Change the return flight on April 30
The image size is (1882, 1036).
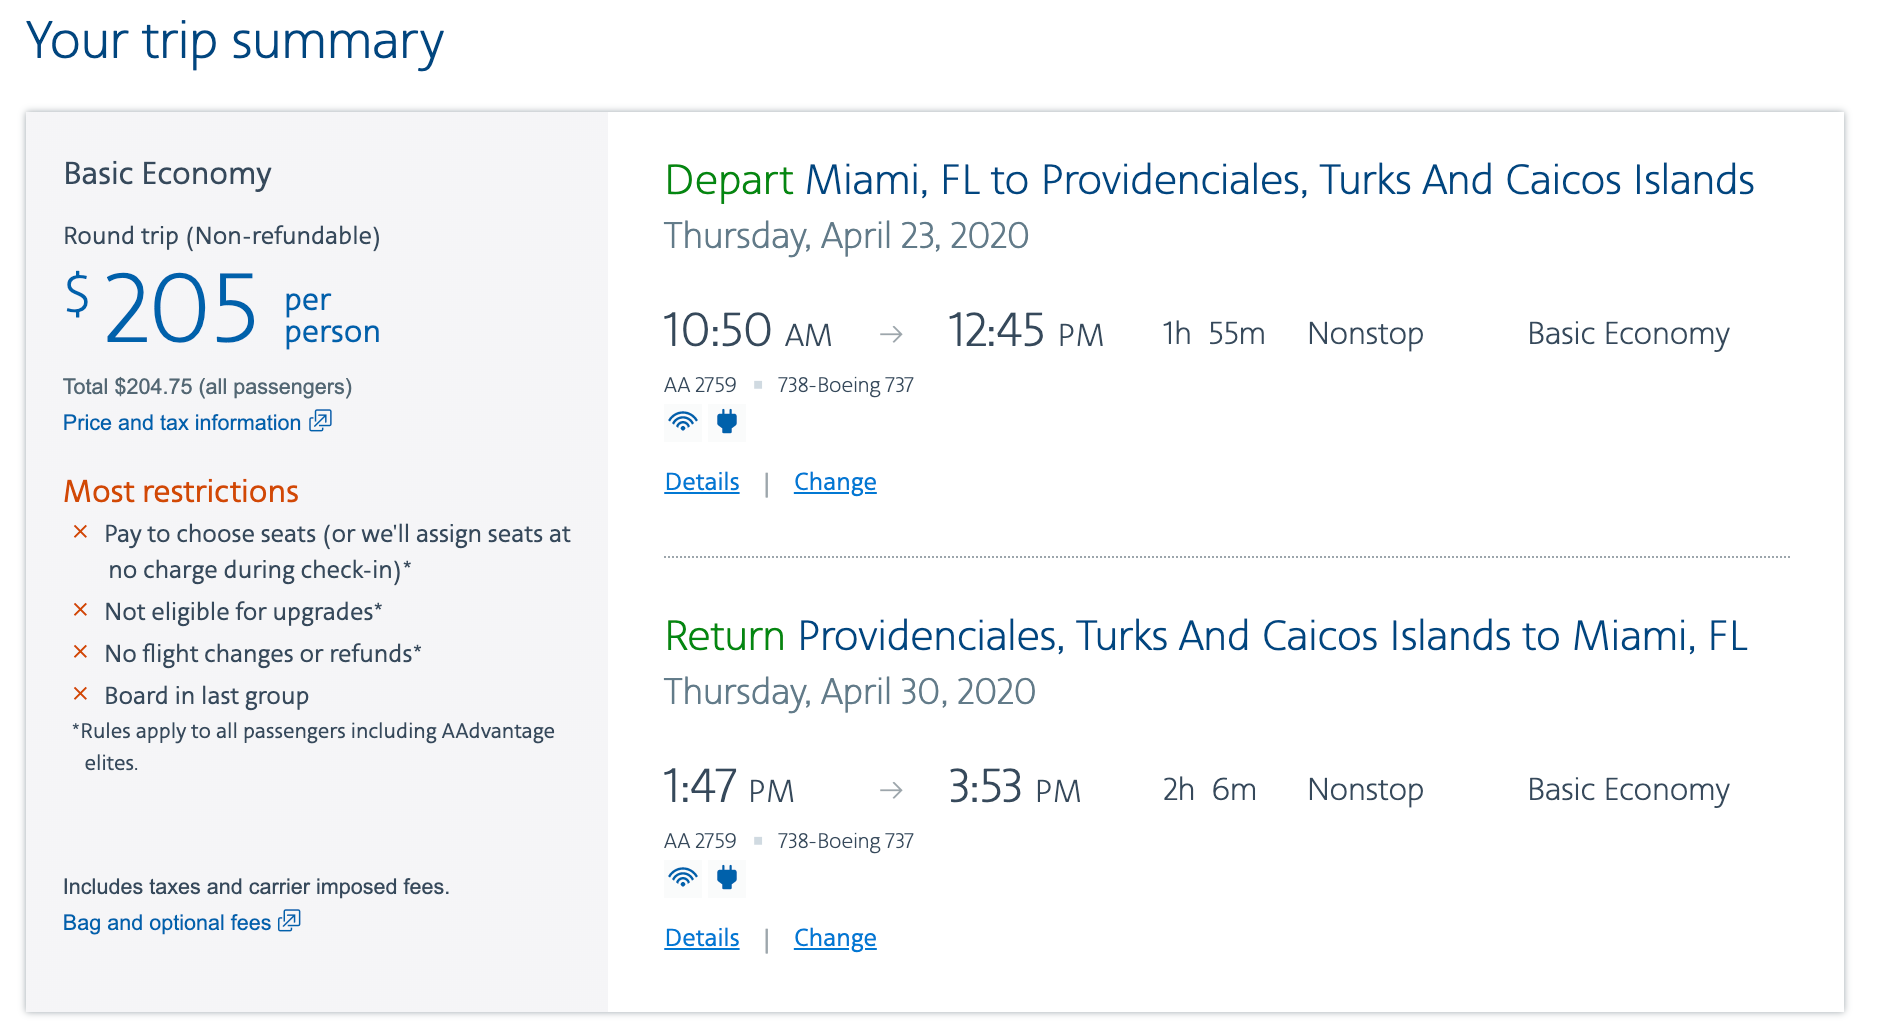click(x=835, y=938)
